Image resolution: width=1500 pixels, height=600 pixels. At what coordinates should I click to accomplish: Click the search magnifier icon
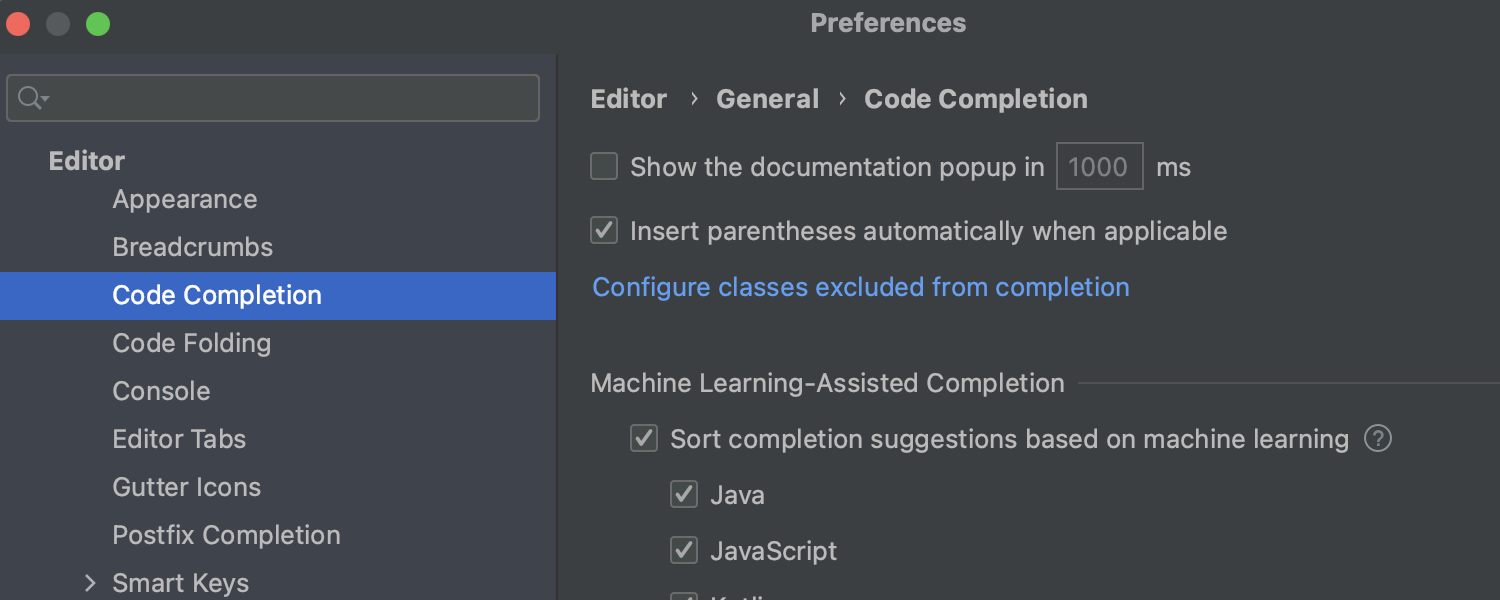tap(30, 98)
